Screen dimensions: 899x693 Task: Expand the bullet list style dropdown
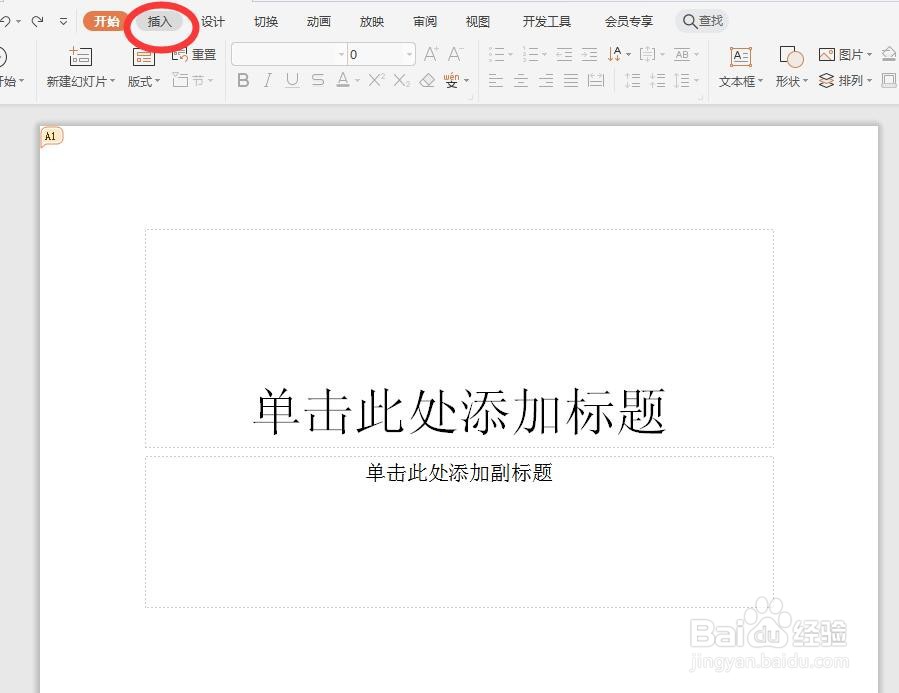(x=508, y=55)
